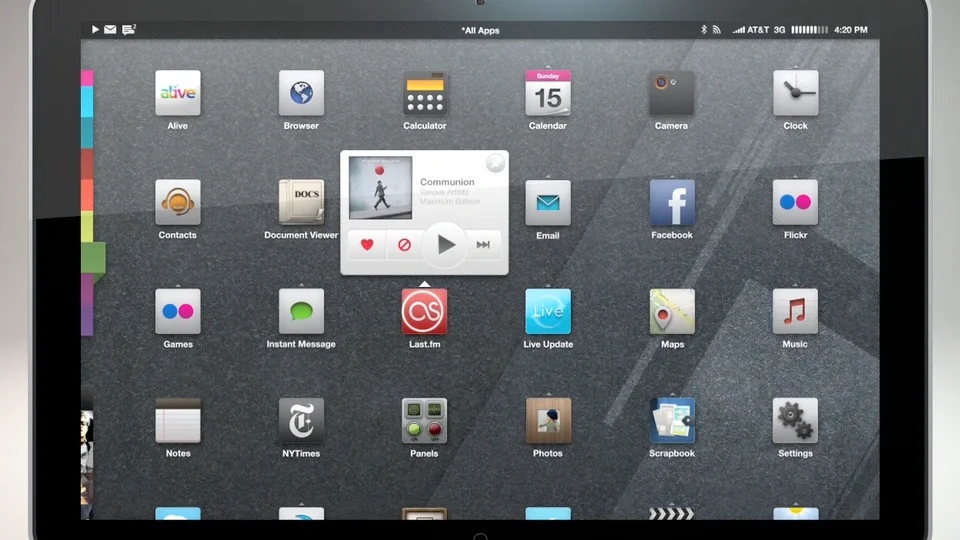Launch the Scrapbook app
This screenshot has height=540, width=960.
click(x=672, y=421)
